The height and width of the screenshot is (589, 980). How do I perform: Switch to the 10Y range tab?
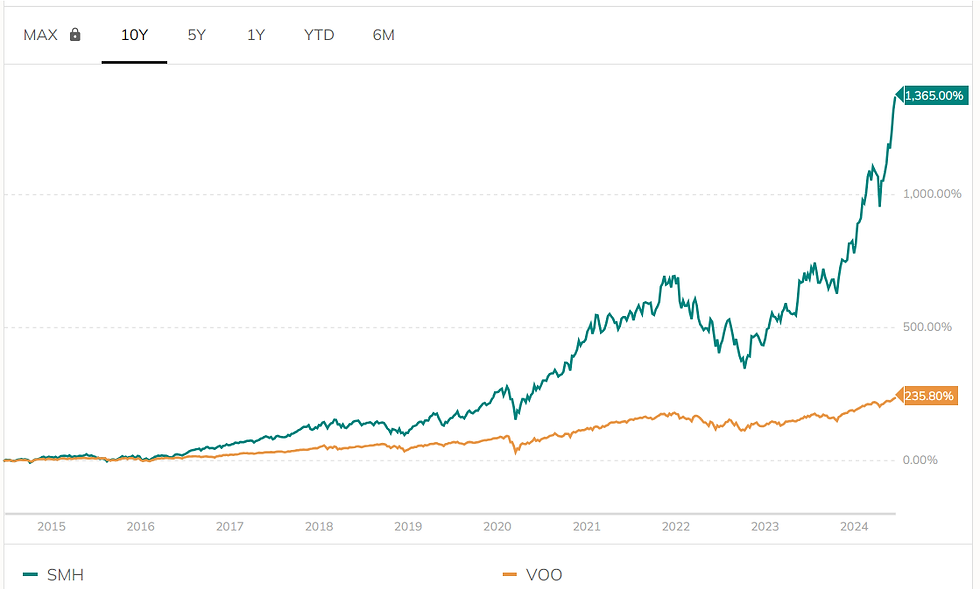[134, 35]
